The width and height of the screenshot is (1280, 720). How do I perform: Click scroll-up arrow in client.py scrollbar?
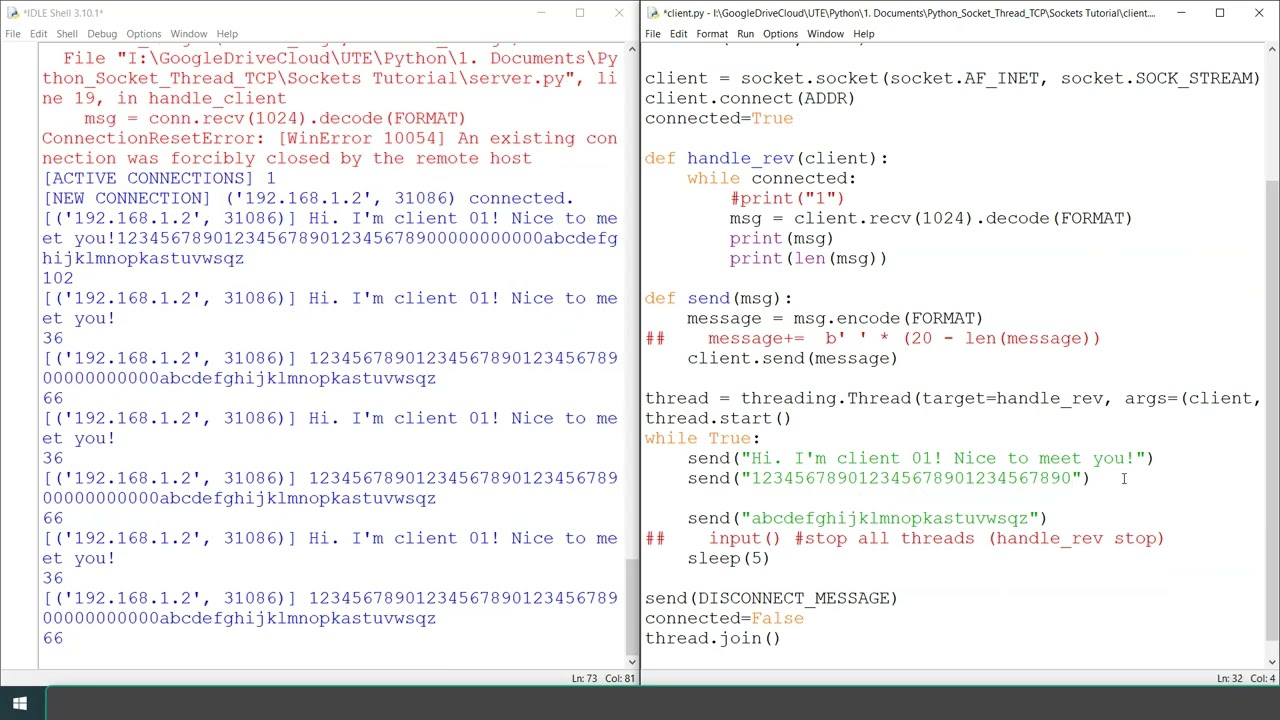1271,51
